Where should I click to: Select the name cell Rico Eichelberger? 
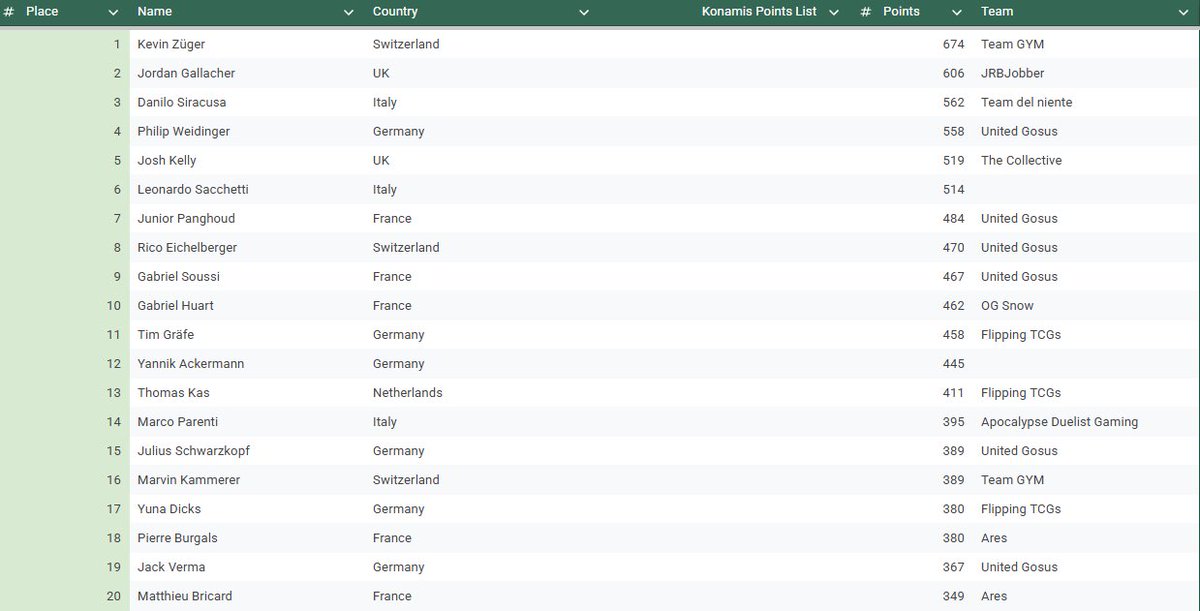pos(188,247)
